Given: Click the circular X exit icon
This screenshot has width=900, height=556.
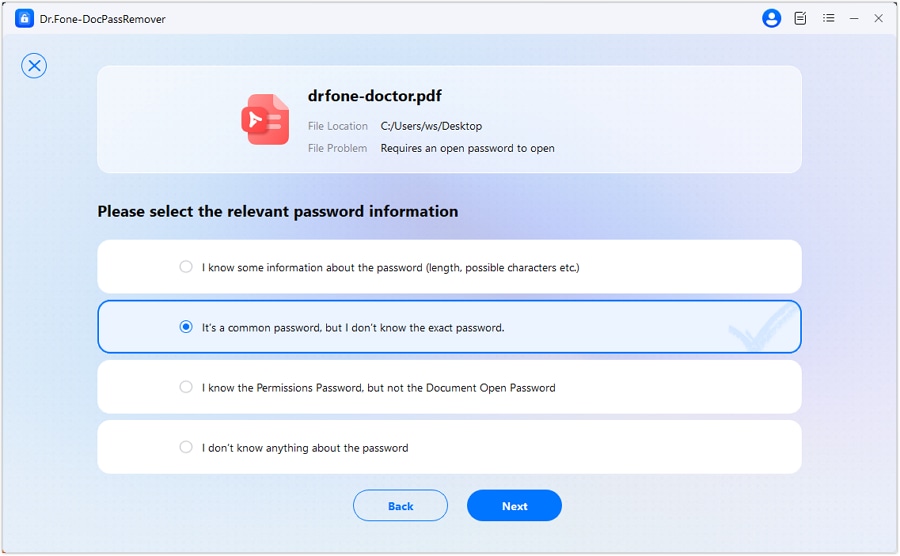Looking at the screenshot, I should [x=34, y=66].
